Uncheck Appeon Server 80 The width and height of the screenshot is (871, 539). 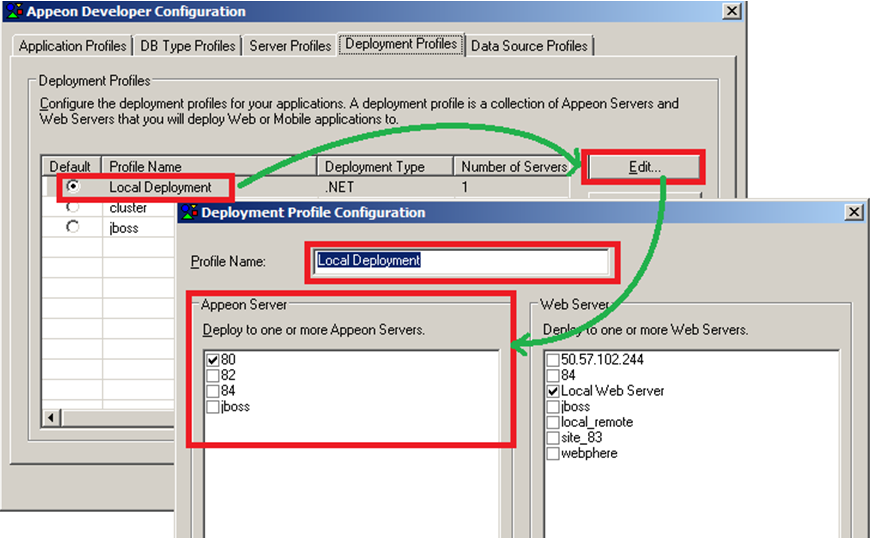[213, 360]
